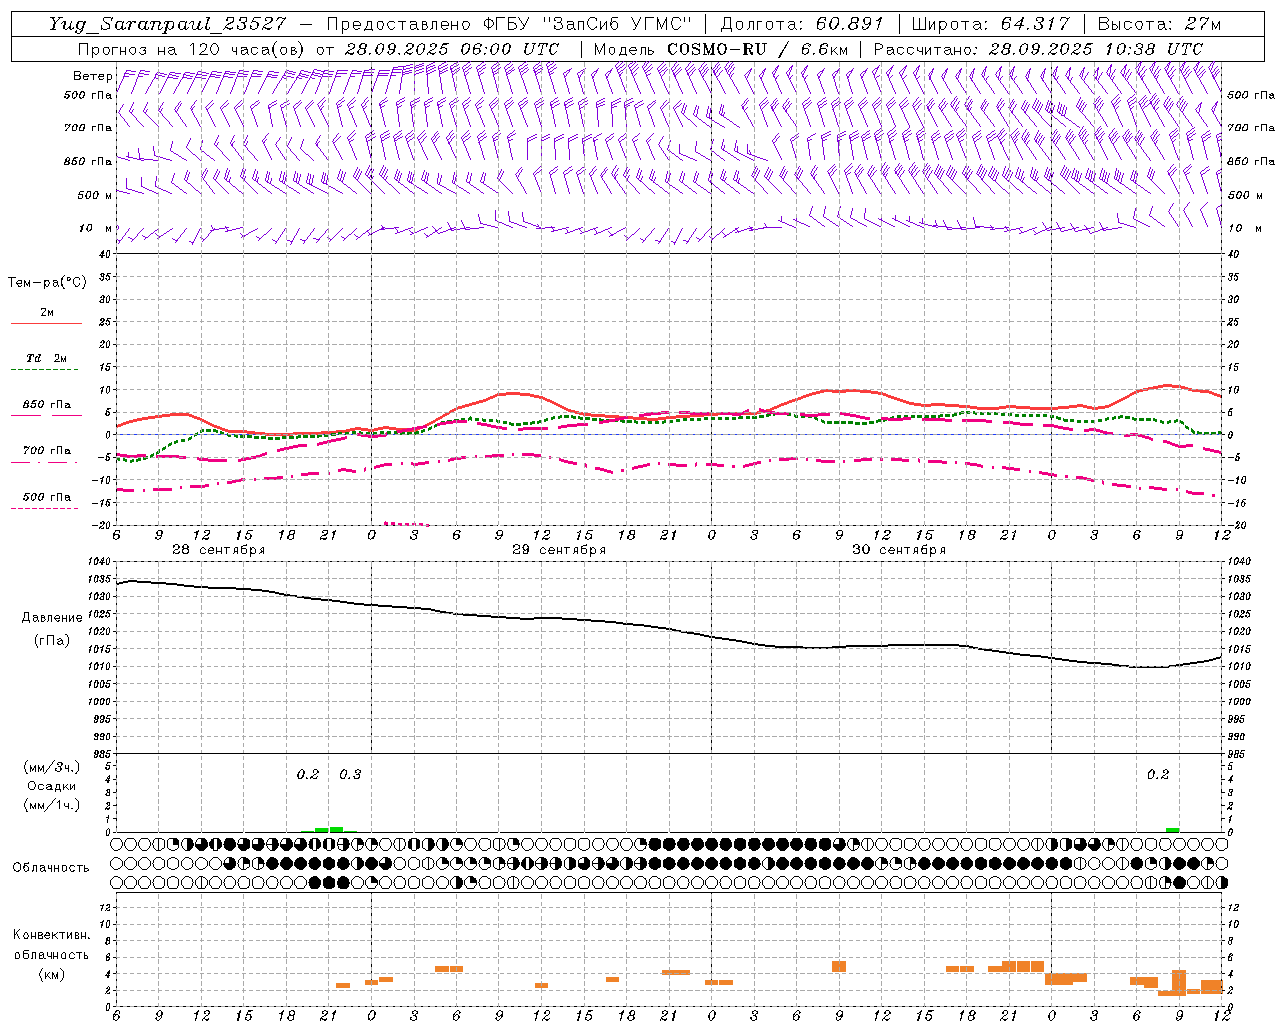The width and height of the screenshot is (1280, 1024).
Task: Click the '850 гПа' temperature legend entry
Action: click(47, 405)
